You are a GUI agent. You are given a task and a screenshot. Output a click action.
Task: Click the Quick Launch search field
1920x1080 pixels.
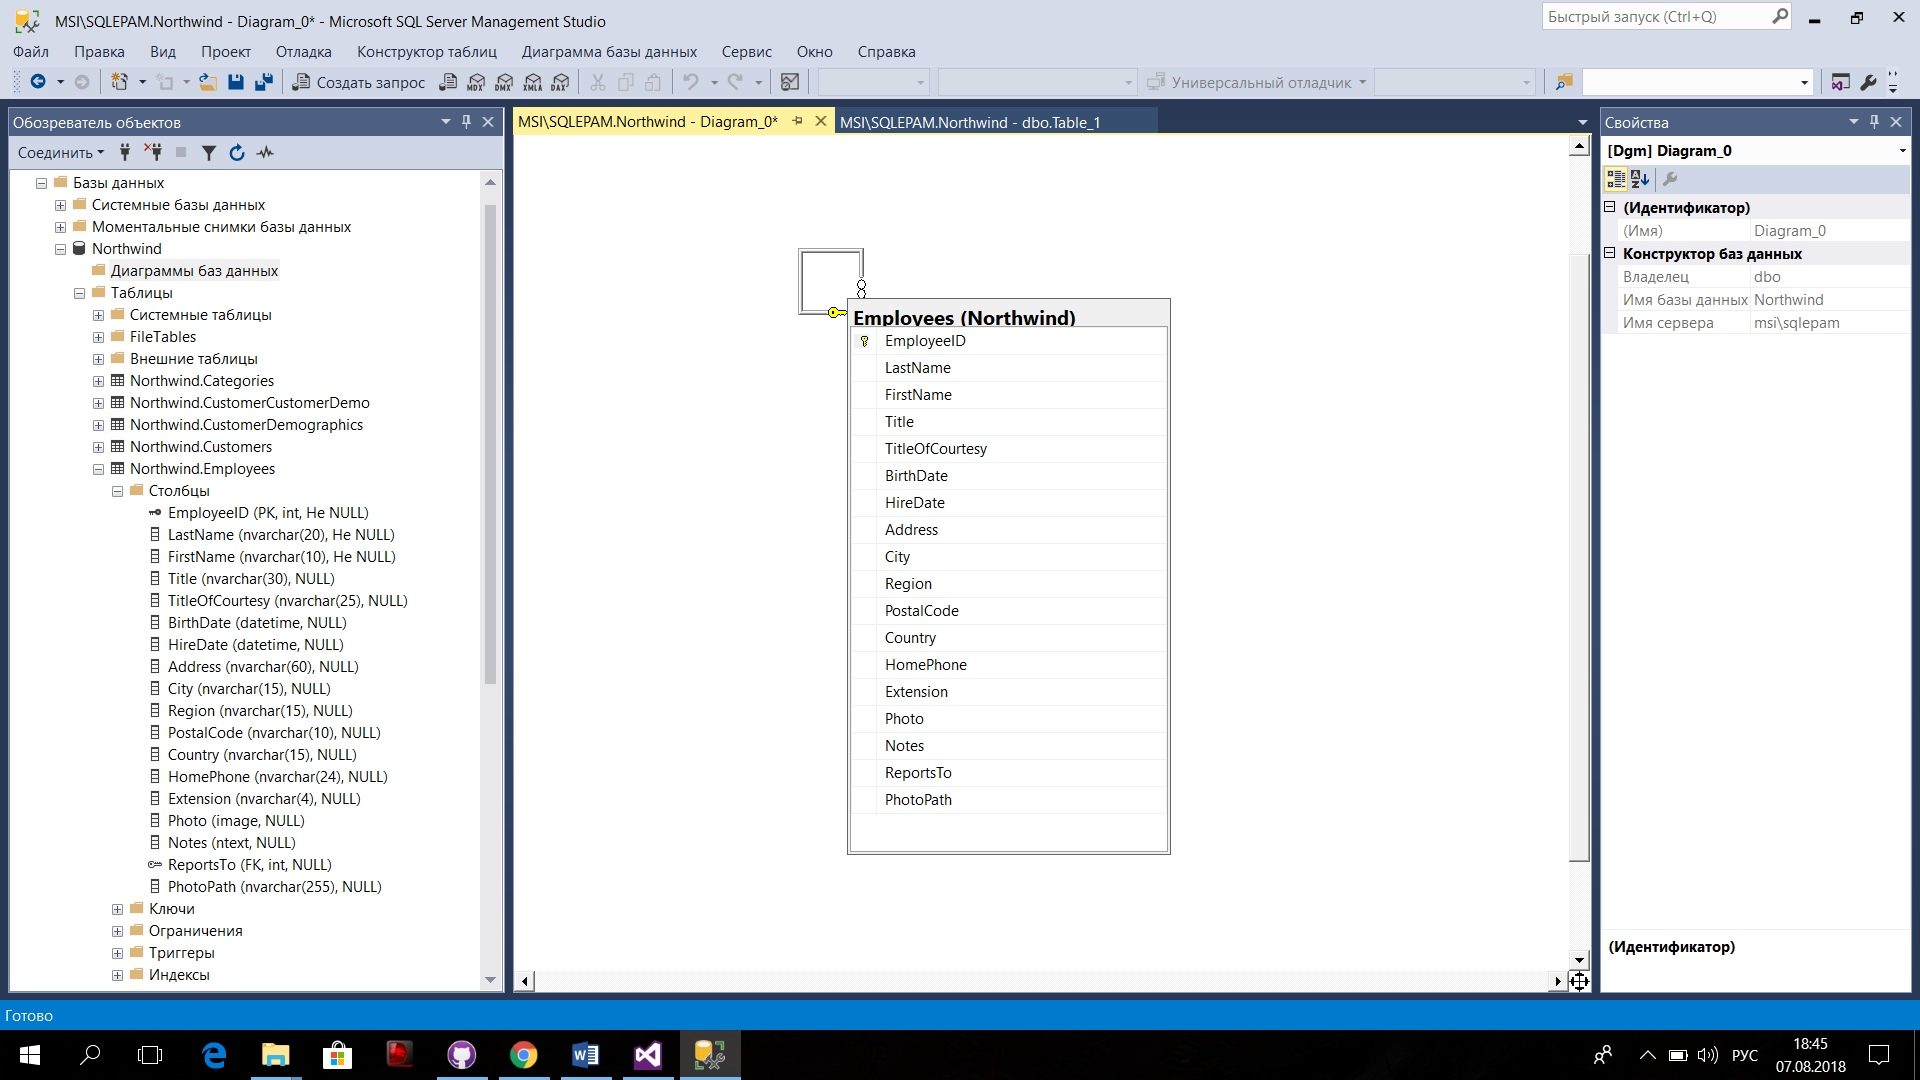coord(1667,17)
